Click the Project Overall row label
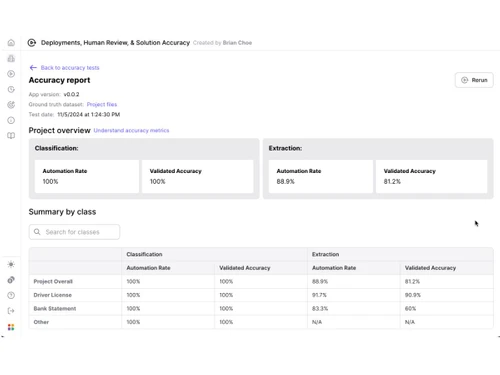The height and width of the screenshot is (375, 500). point(53,281)
